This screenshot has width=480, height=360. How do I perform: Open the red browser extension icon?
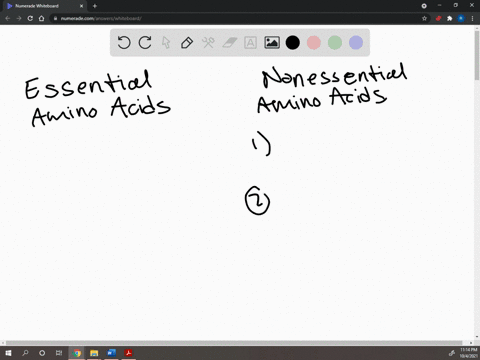coord(438,18)
